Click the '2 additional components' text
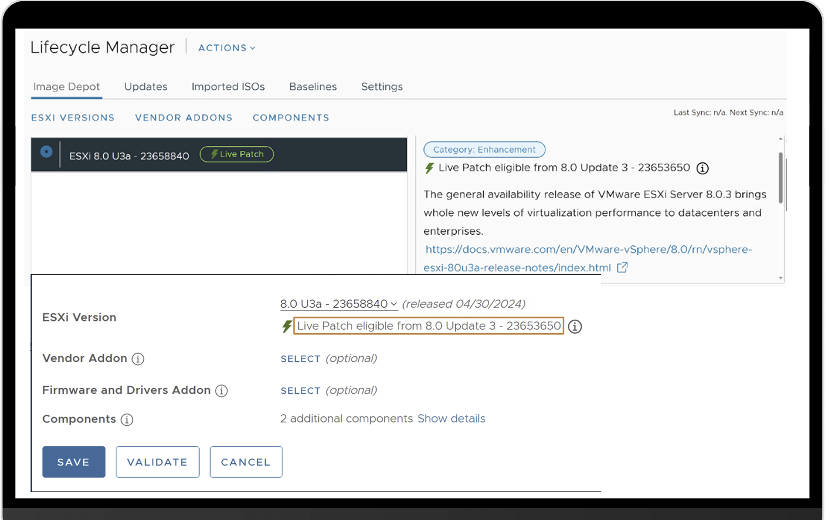The width and height of the screenshot is (830, 520). coord(346,418)
